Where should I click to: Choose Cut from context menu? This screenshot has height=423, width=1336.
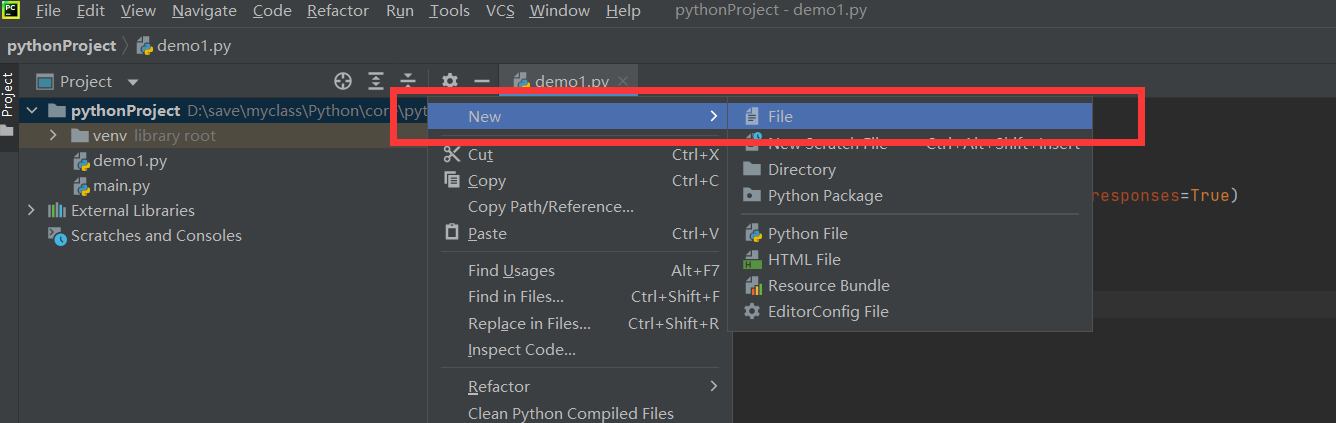tap(579, 155)
